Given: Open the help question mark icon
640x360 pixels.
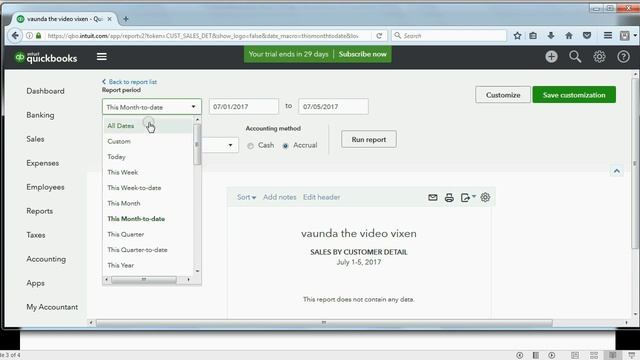Looking at the screenshot, I should (x=623, y=57).
